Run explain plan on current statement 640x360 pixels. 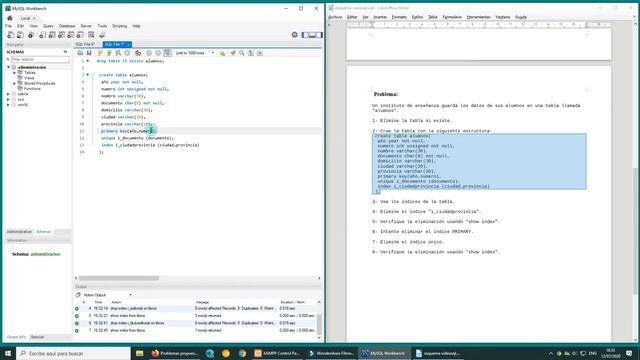(118, 53)
